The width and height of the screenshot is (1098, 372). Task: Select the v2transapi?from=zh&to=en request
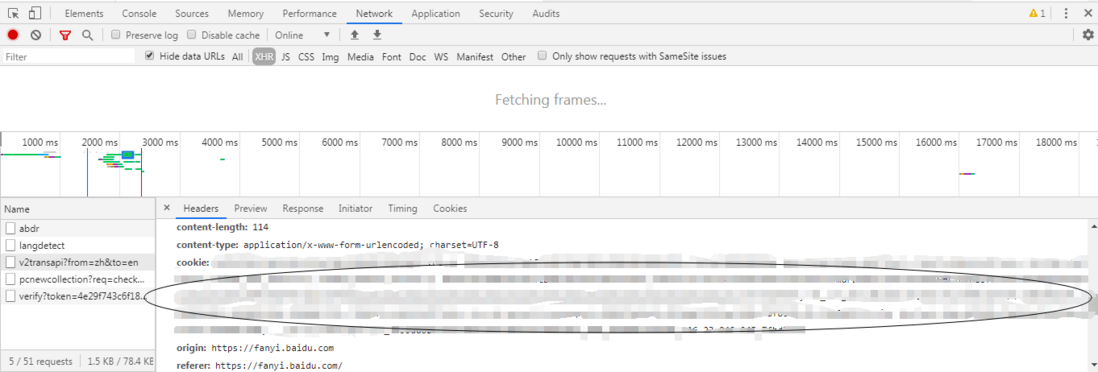coord(77,262)
